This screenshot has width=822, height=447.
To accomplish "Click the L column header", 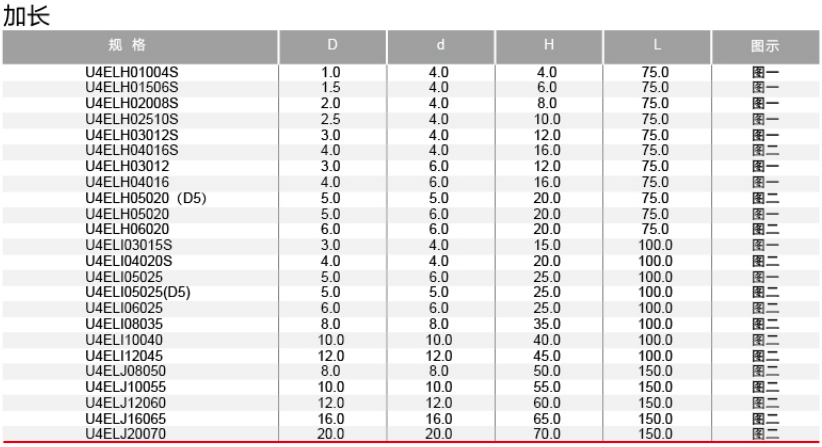I will pos(657,47).
